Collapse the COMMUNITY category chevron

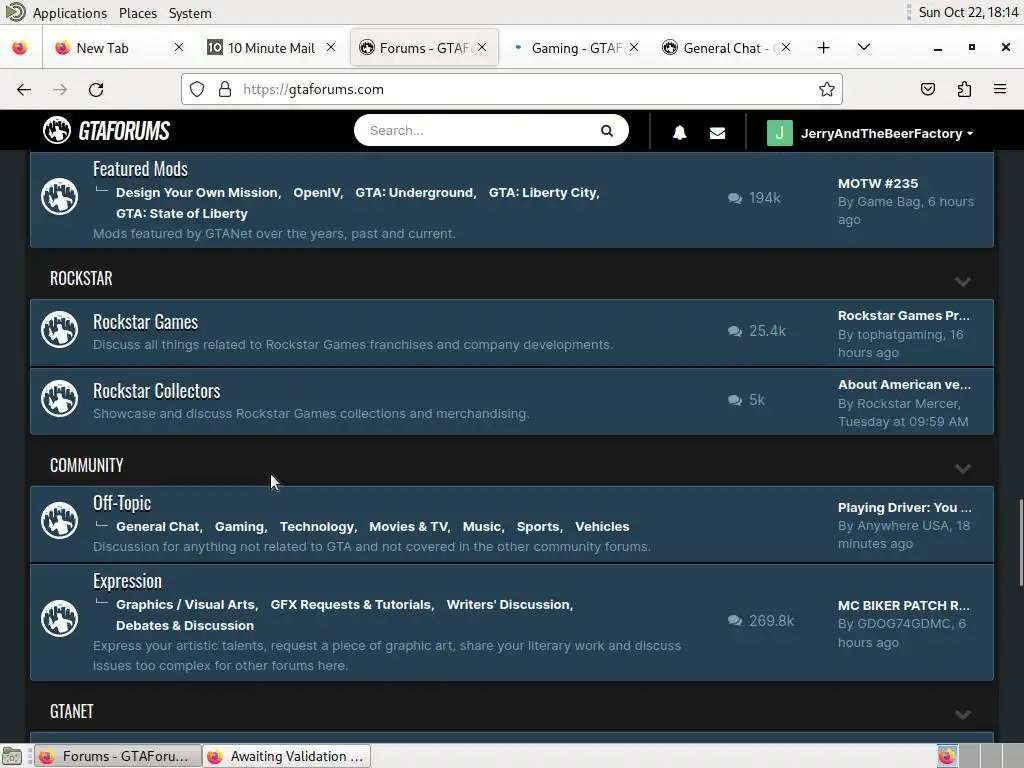963,469
